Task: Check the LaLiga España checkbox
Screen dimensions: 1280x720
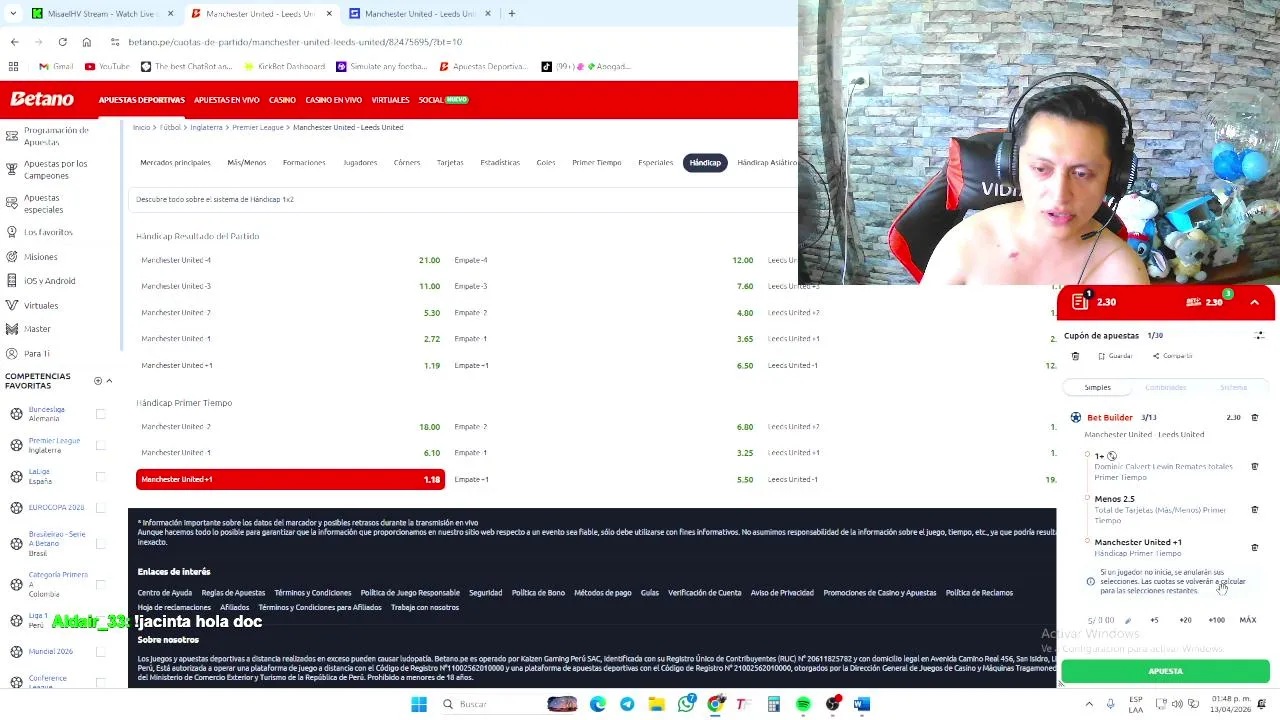Action: pyautogui.click(x=100, y=476)
